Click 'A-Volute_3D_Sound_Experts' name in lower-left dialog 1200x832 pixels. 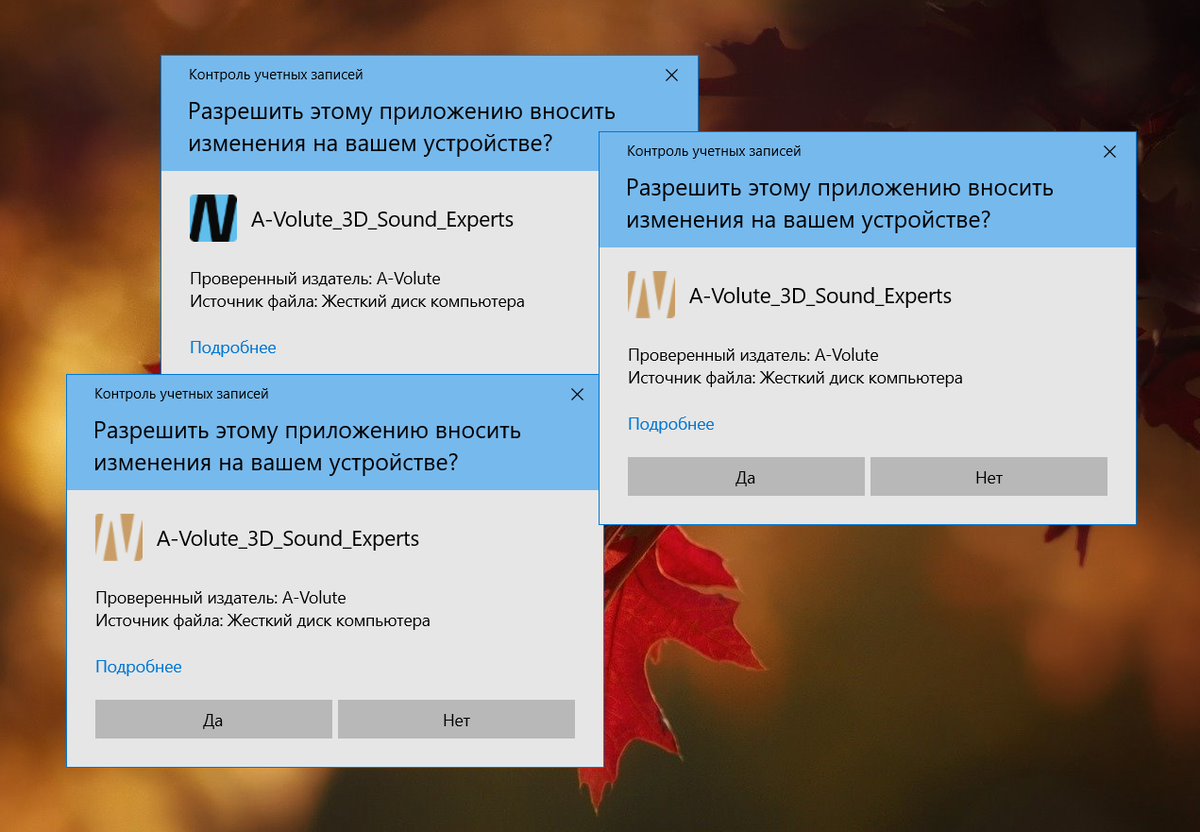click(x=288, y=538)
